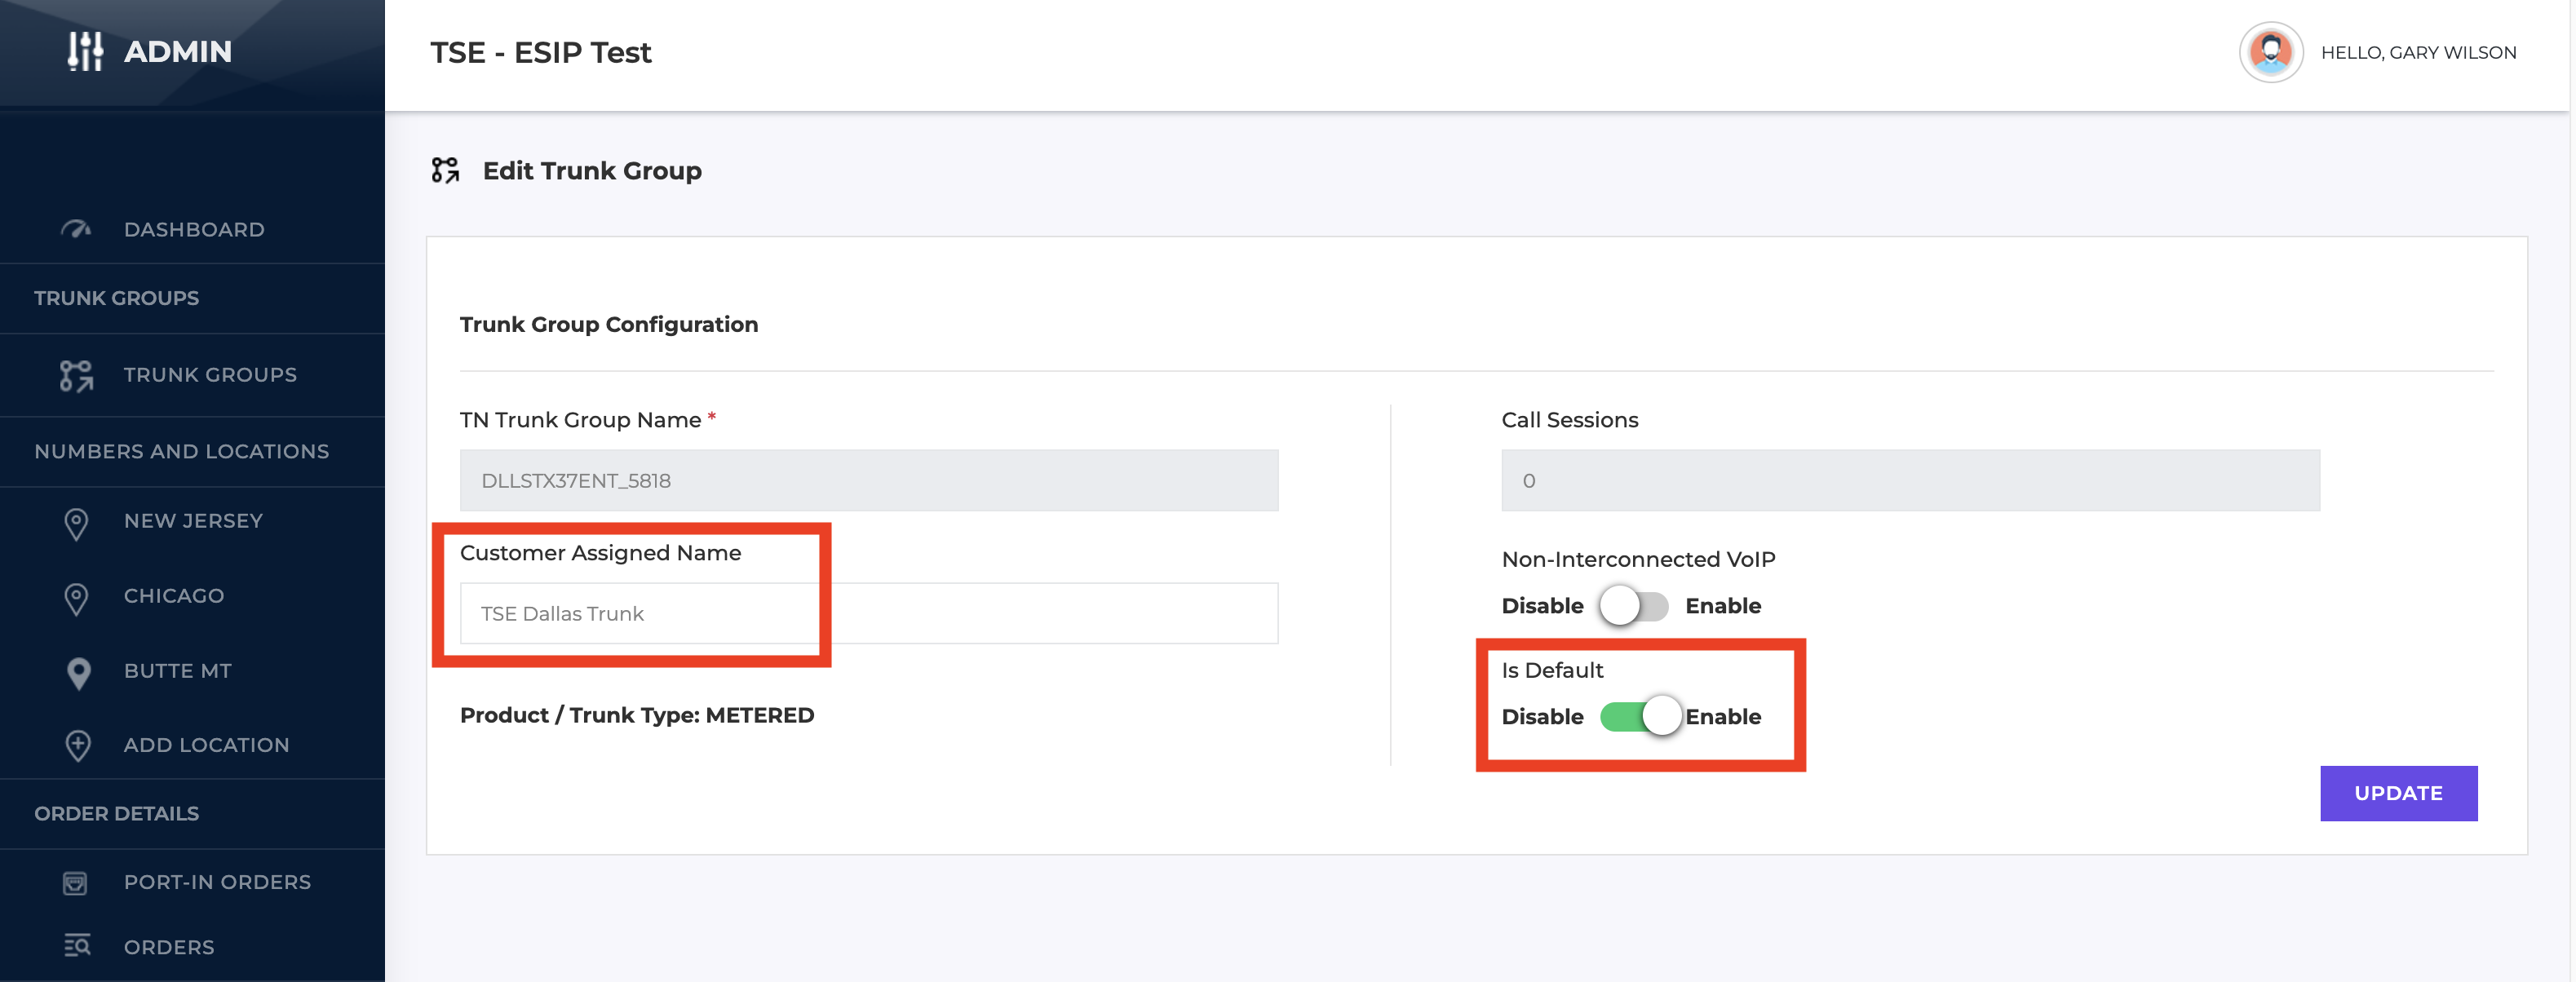Click the Edit Trunk Group heading text
The image size is (2576, 982).
[592, 171]
